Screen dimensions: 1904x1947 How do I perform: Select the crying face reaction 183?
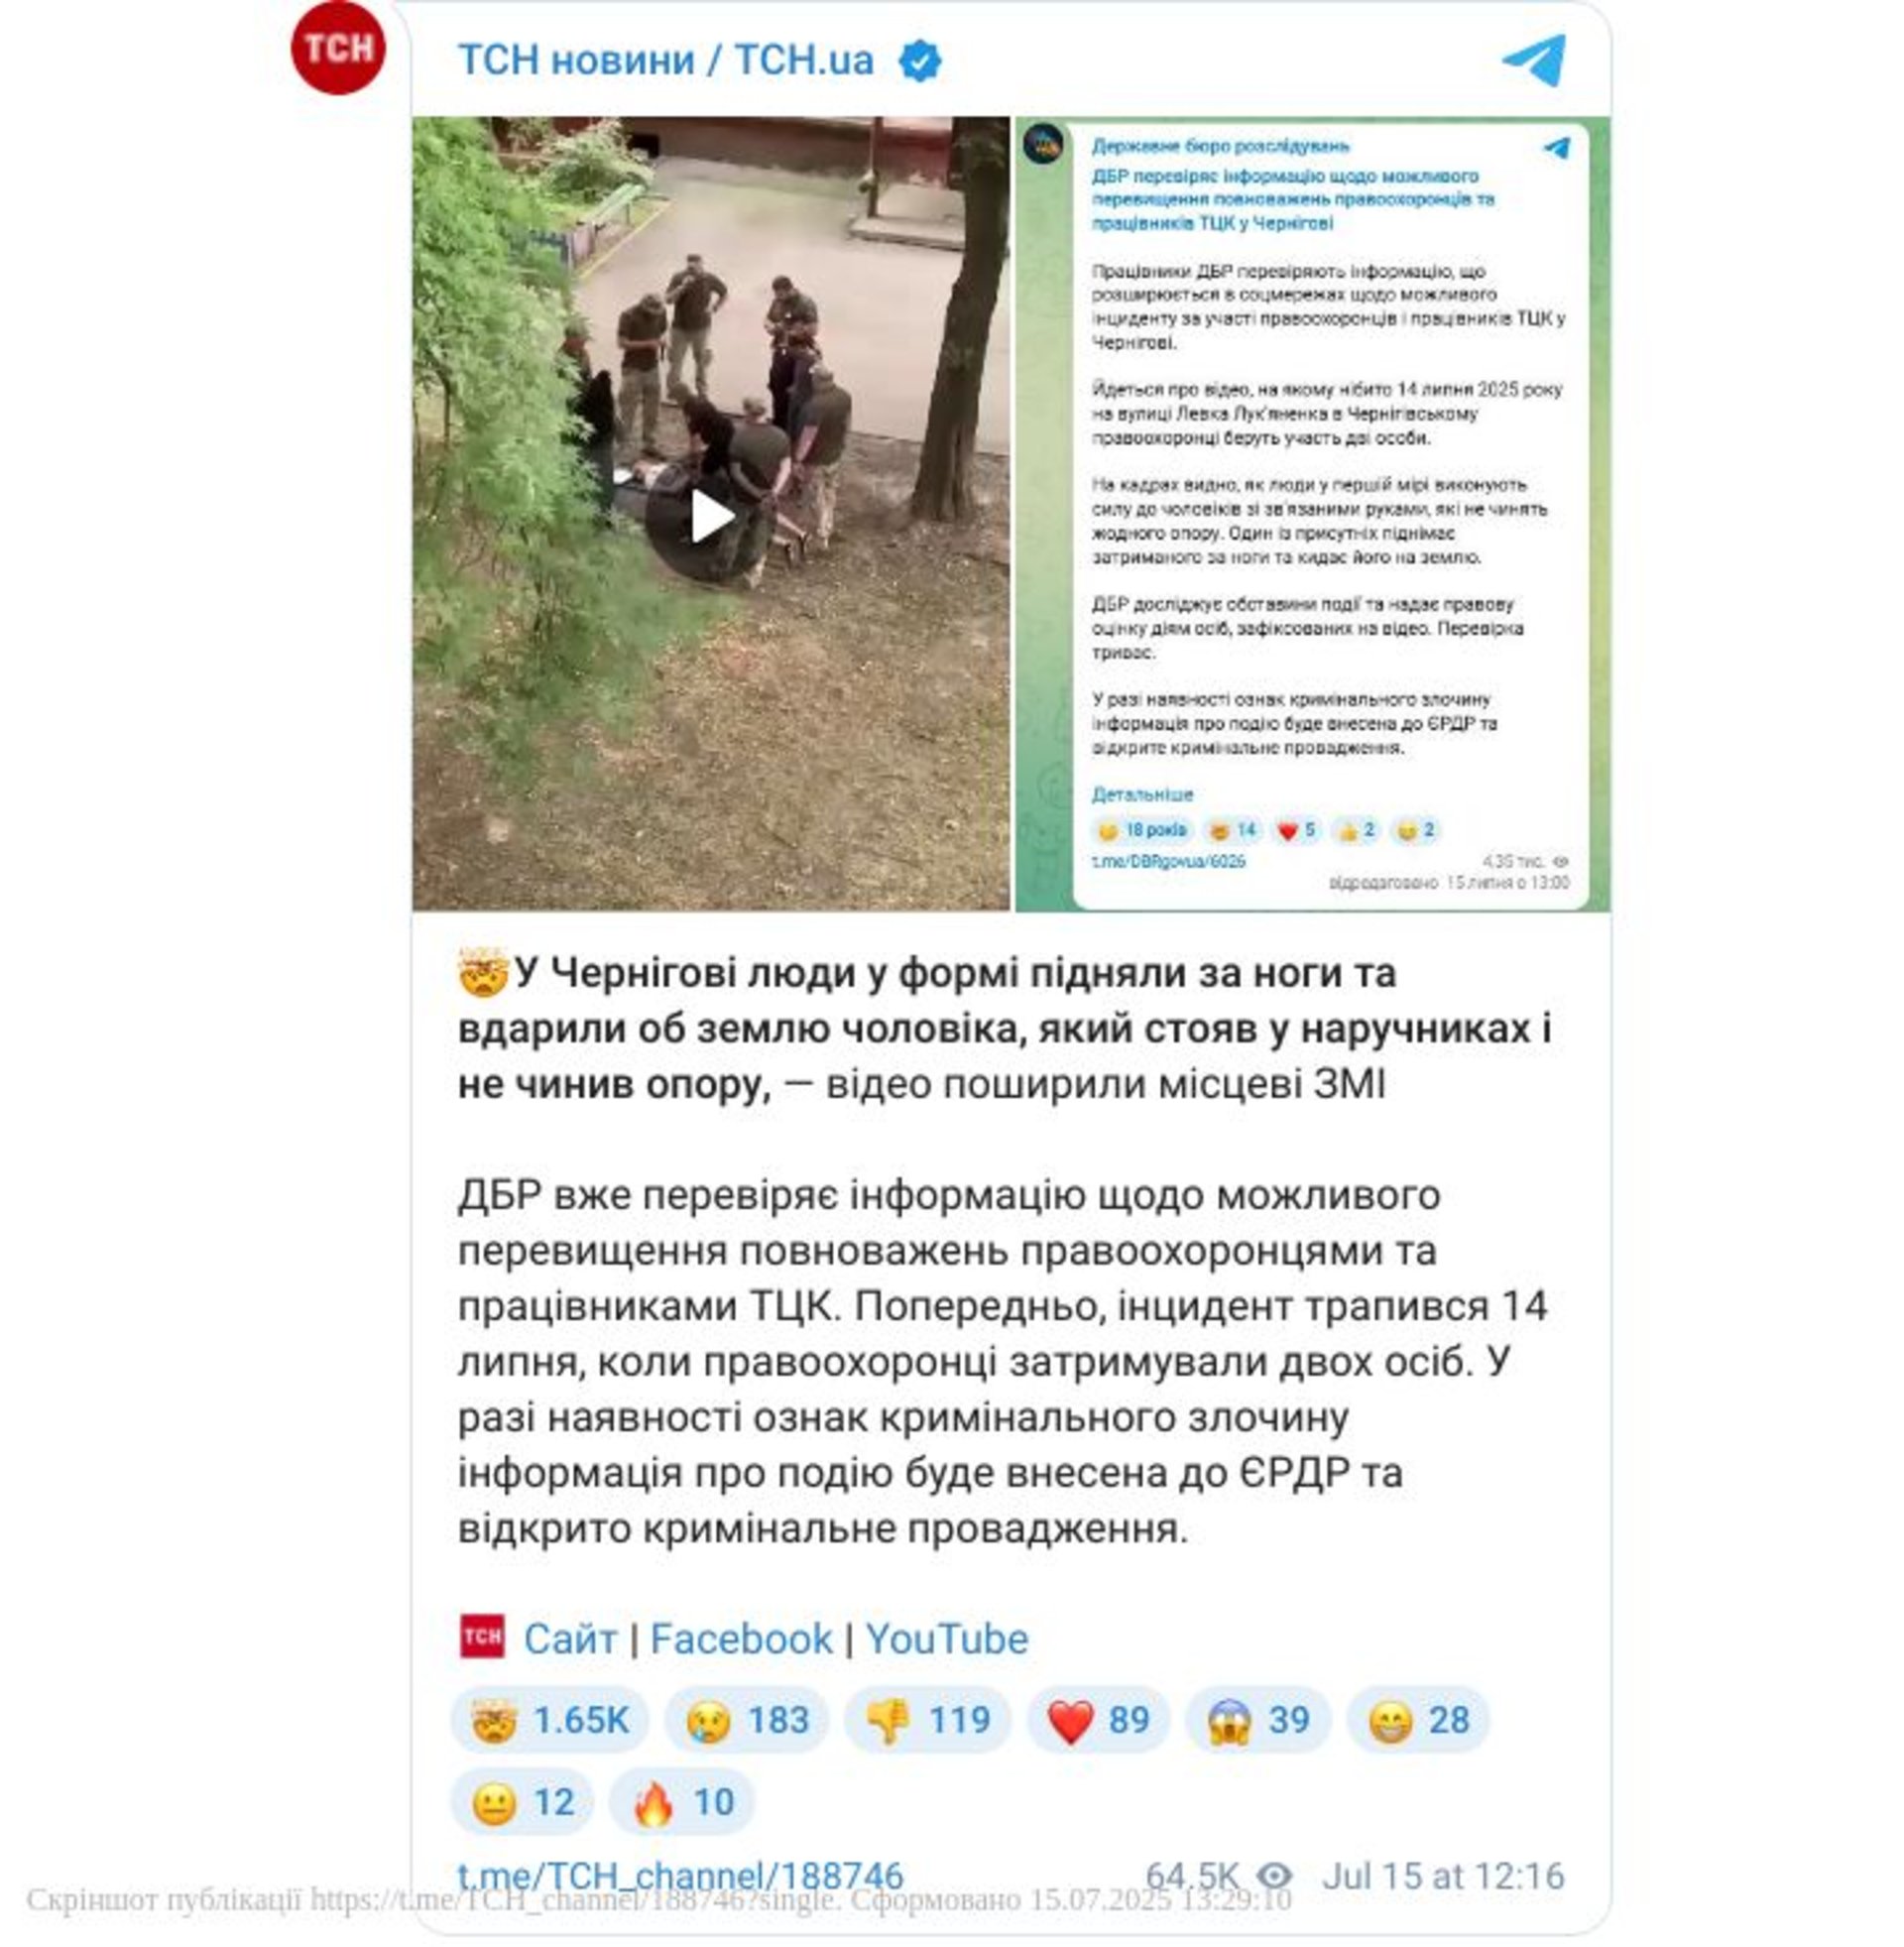[x=746, y=1720]
